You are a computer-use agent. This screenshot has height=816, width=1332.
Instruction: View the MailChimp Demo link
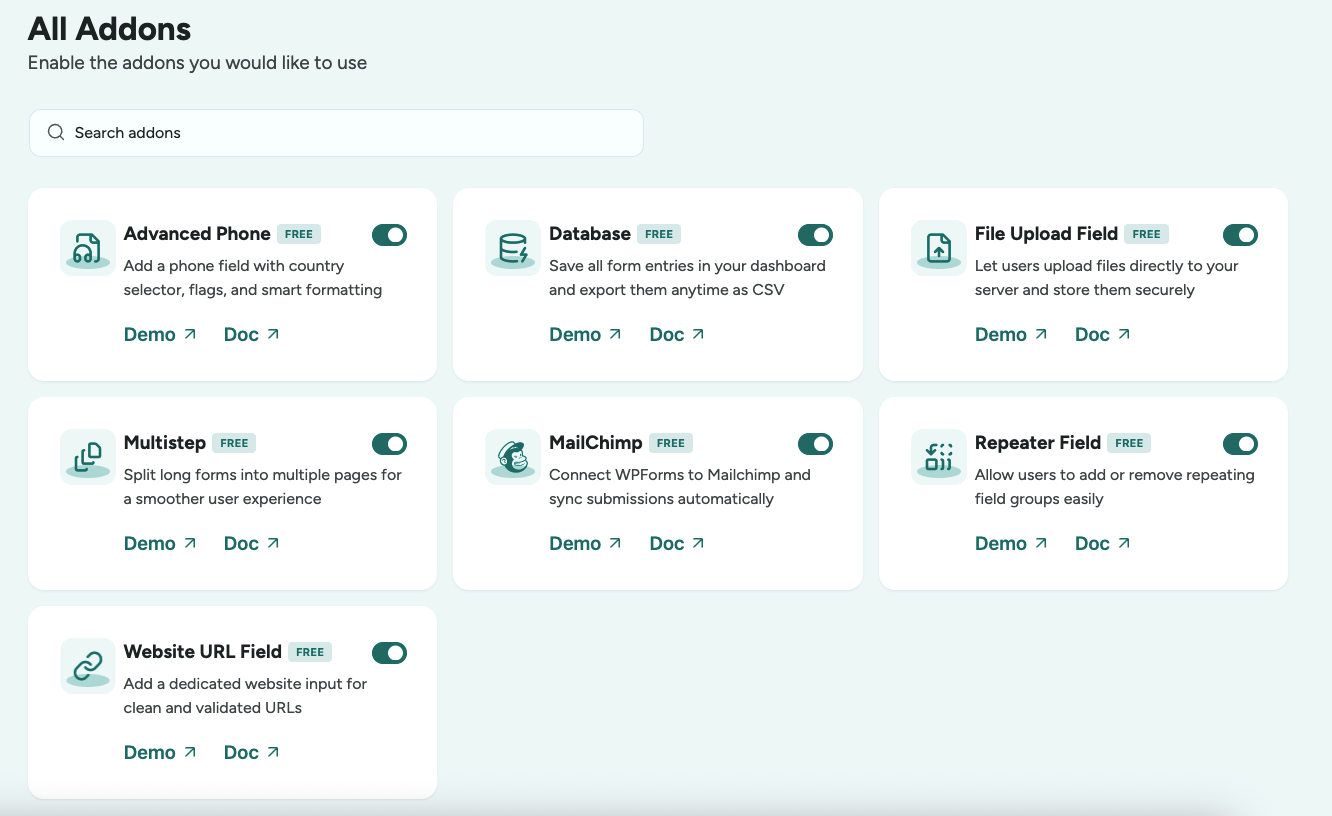tap(586, 543)
